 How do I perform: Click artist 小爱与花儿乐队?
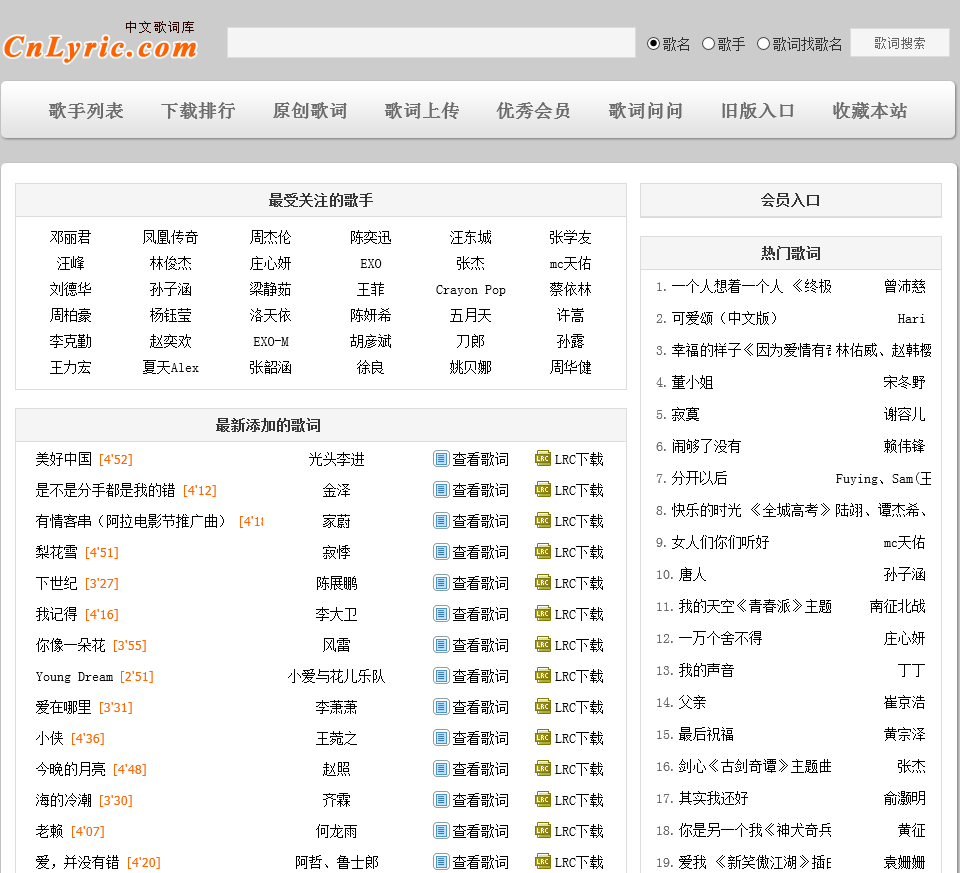coord(337,676)
